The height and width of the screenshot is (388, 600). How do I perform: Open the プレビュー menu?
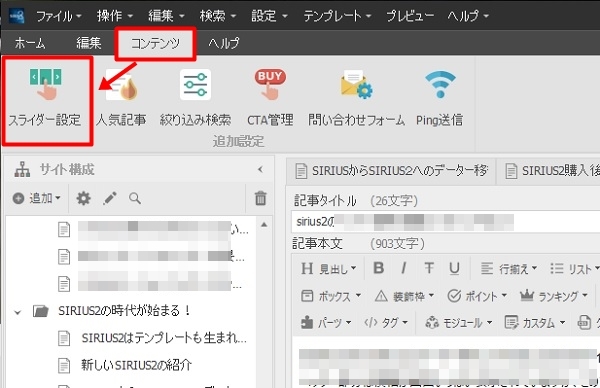pyautogui.click(x=410, y=16)
